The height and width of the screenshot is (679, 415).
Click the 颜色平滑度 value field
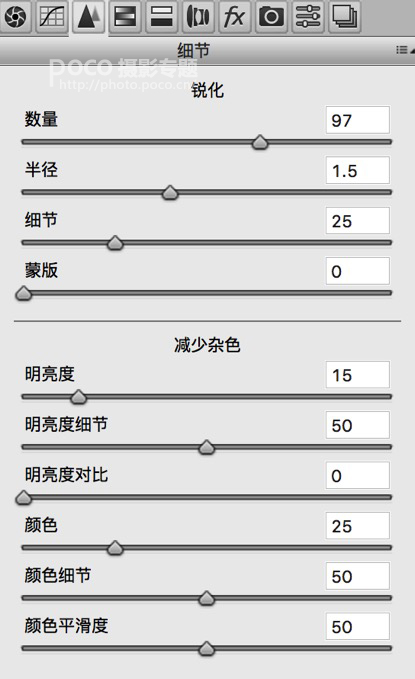358,626
